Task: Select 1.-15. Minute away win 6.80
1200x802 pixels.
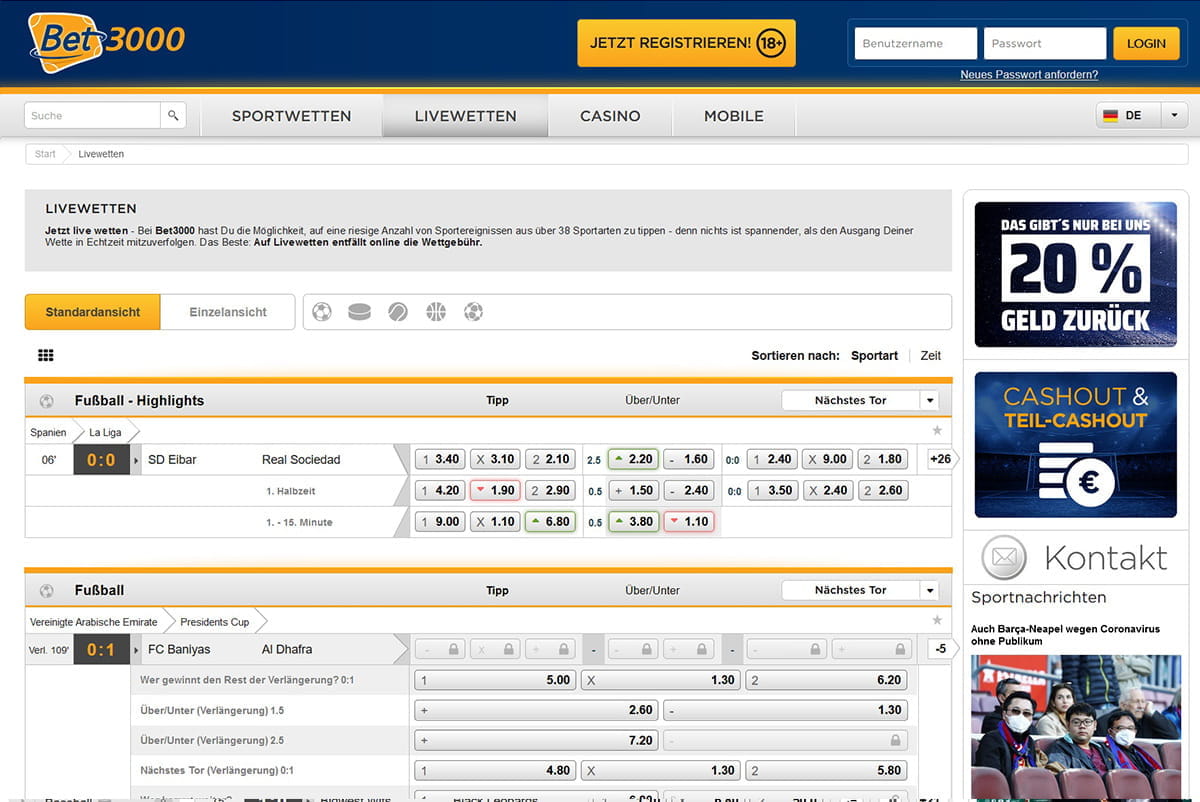Action: tap(550, 522)
